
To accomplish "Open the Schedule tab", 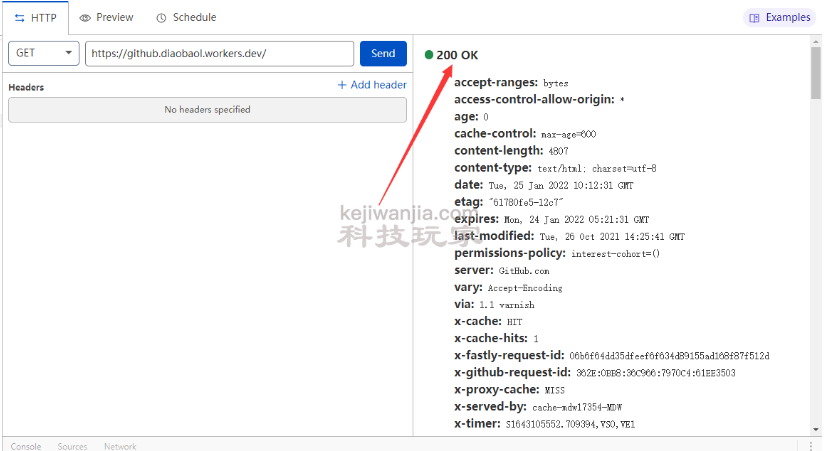I will click(x=186, y=18).
